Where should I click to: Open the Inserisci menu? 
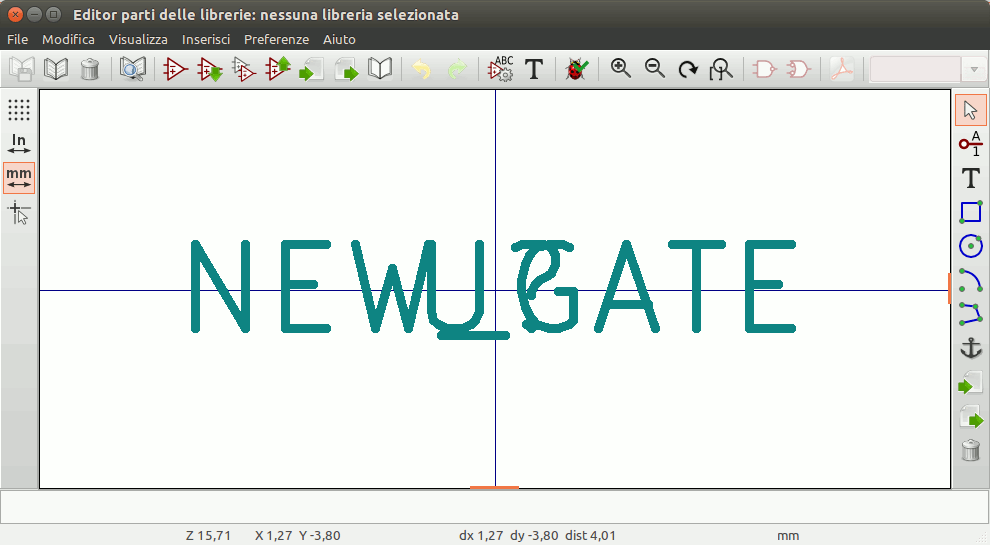pos(206,39)
